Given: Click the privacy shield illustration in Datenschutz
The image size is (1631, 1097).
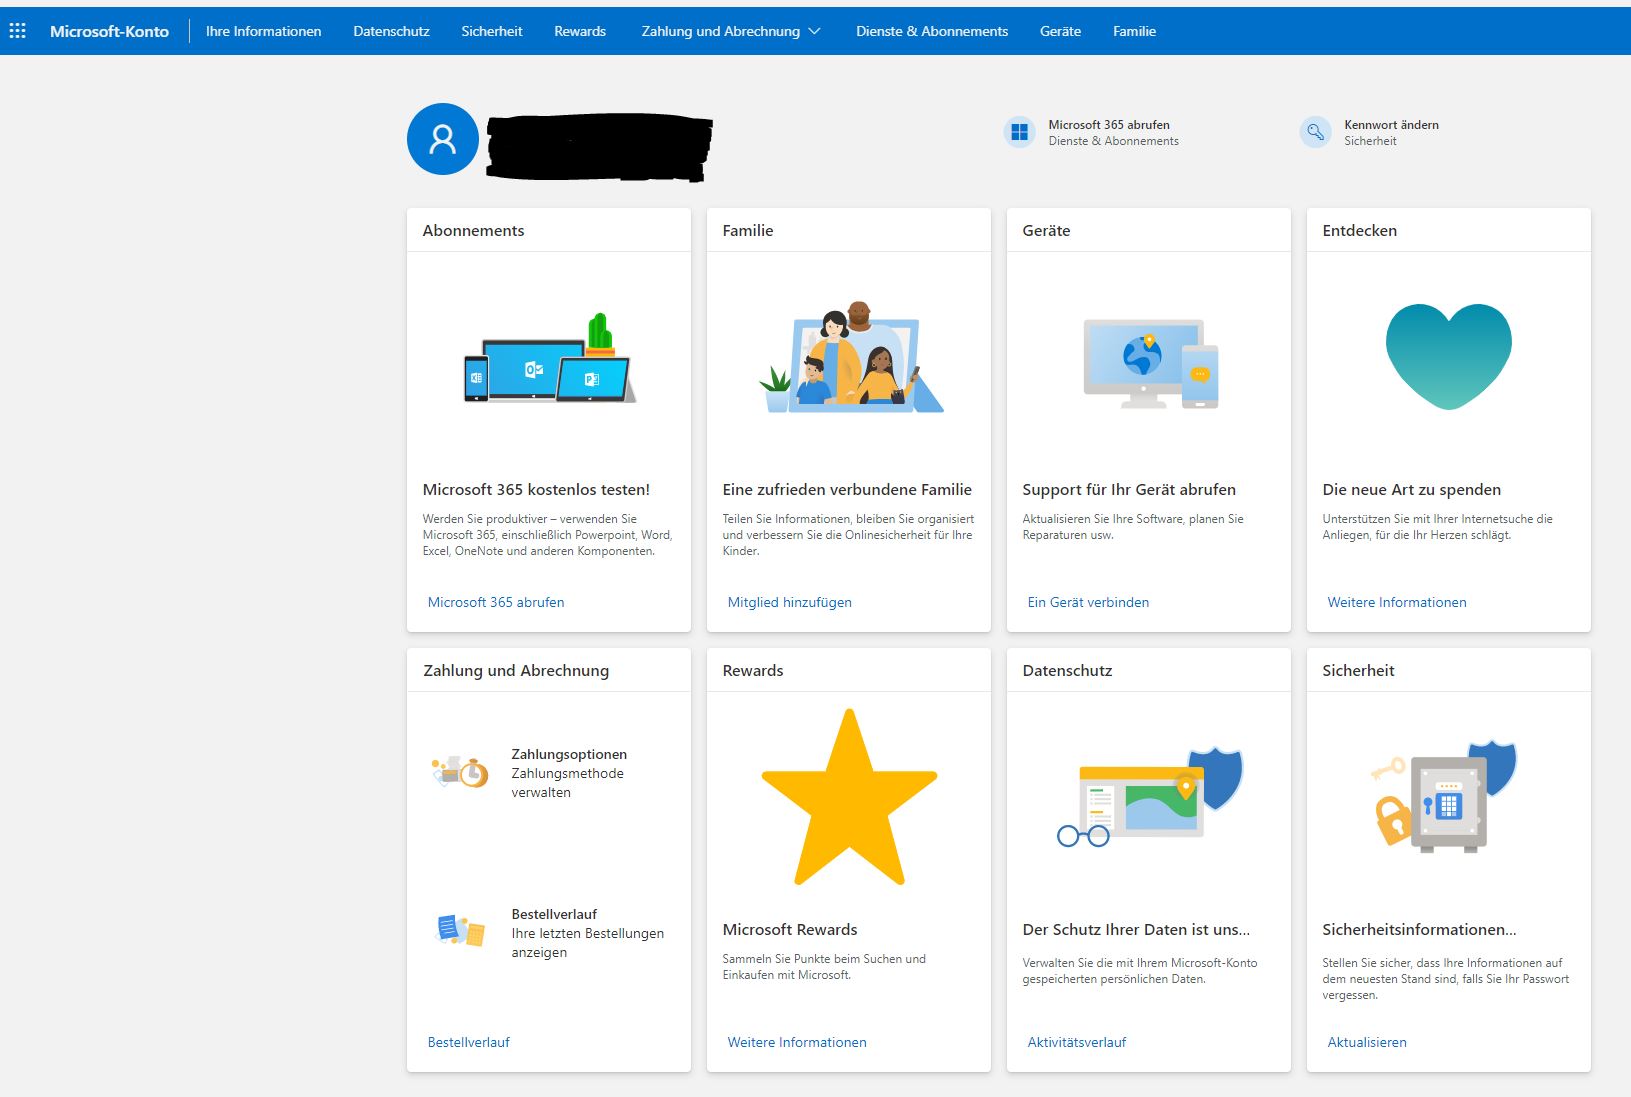Looking at the screenshot, I should click(x=1150, y=796).
